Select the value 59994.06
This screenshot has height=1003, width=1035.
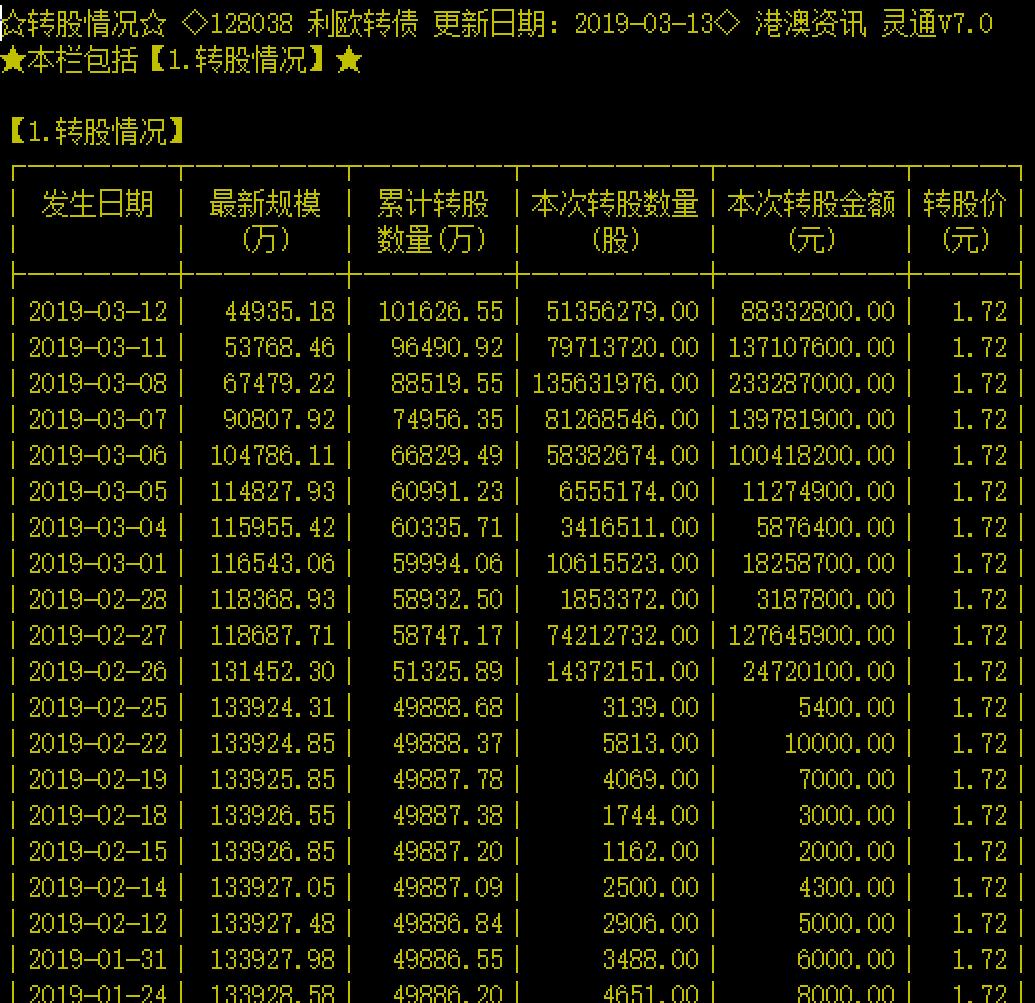(x=447, y=563)
